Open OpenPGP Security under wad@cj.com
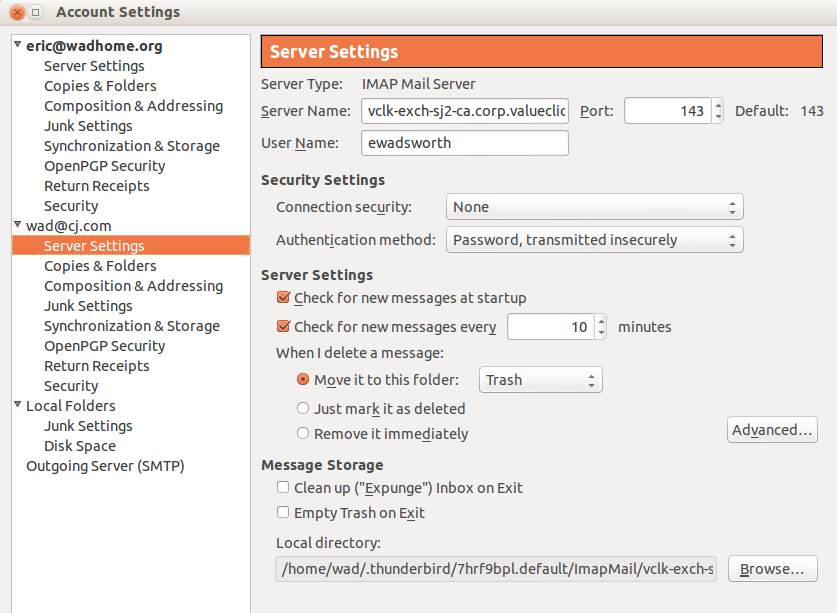Screen dimensions: 837x613 tap(104, 346)
